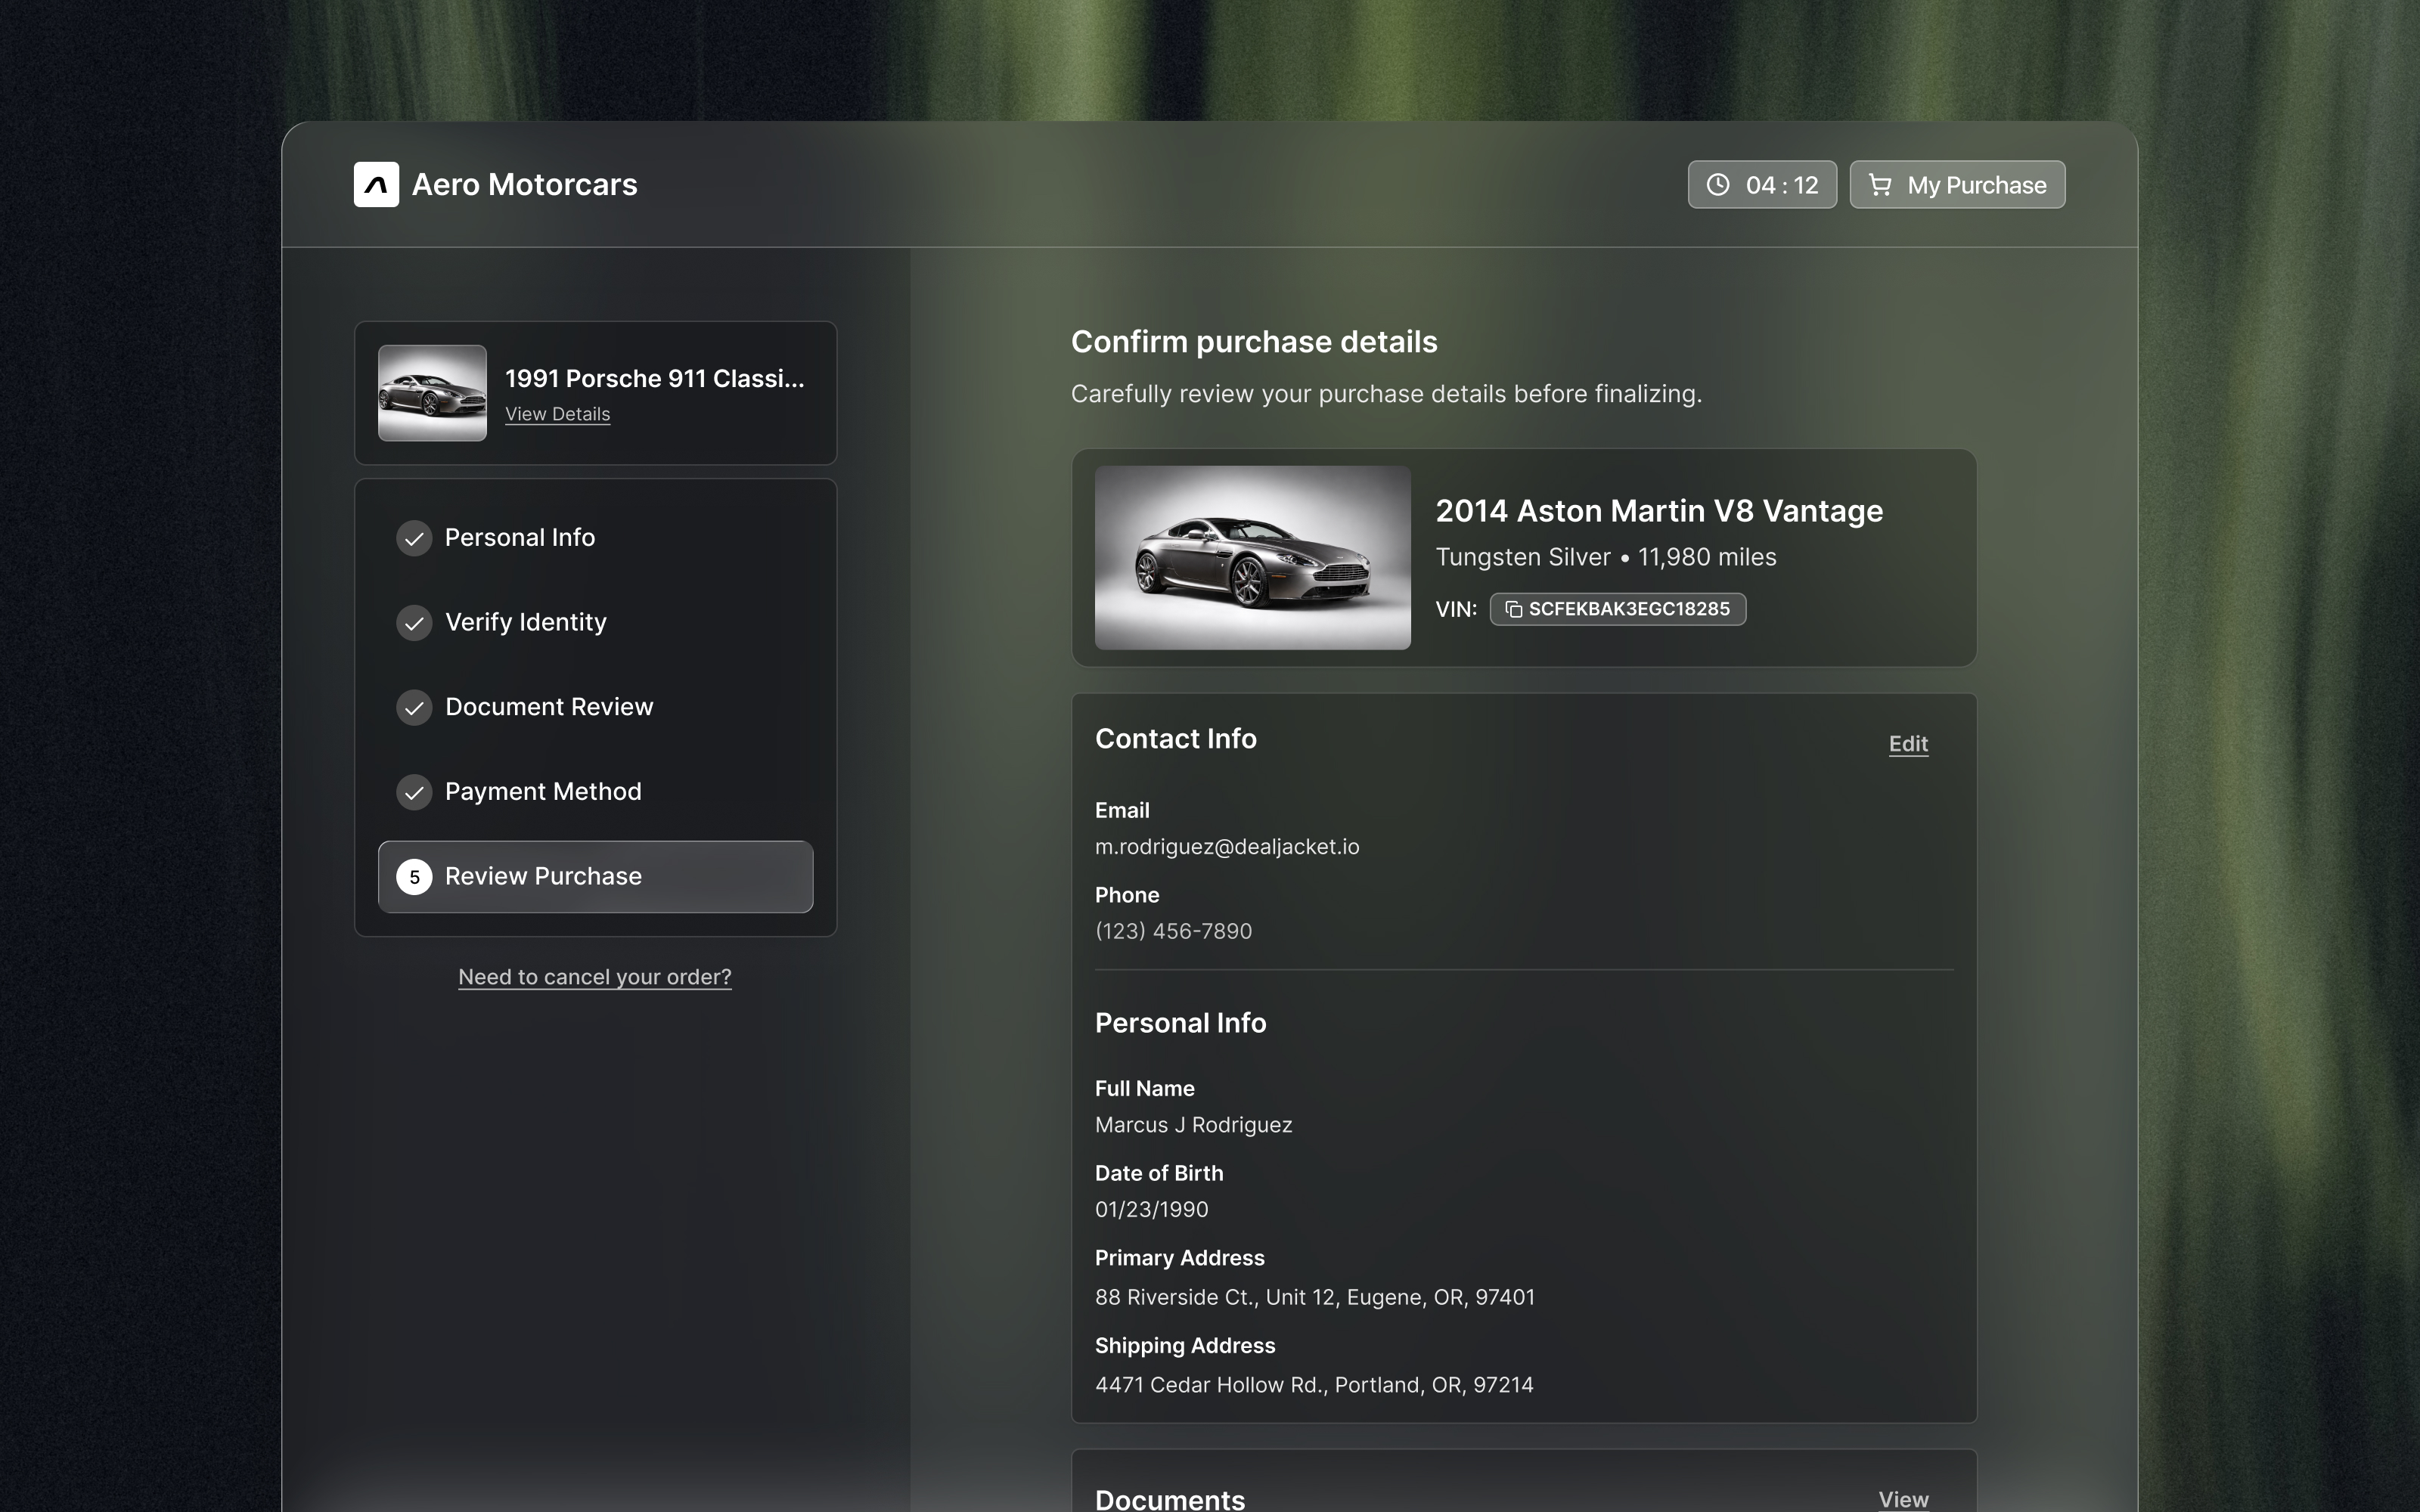Go to Payment Method step
Image resolution: width=2420 pixels, height=1512 pixels.
click(x=595, y=792)
